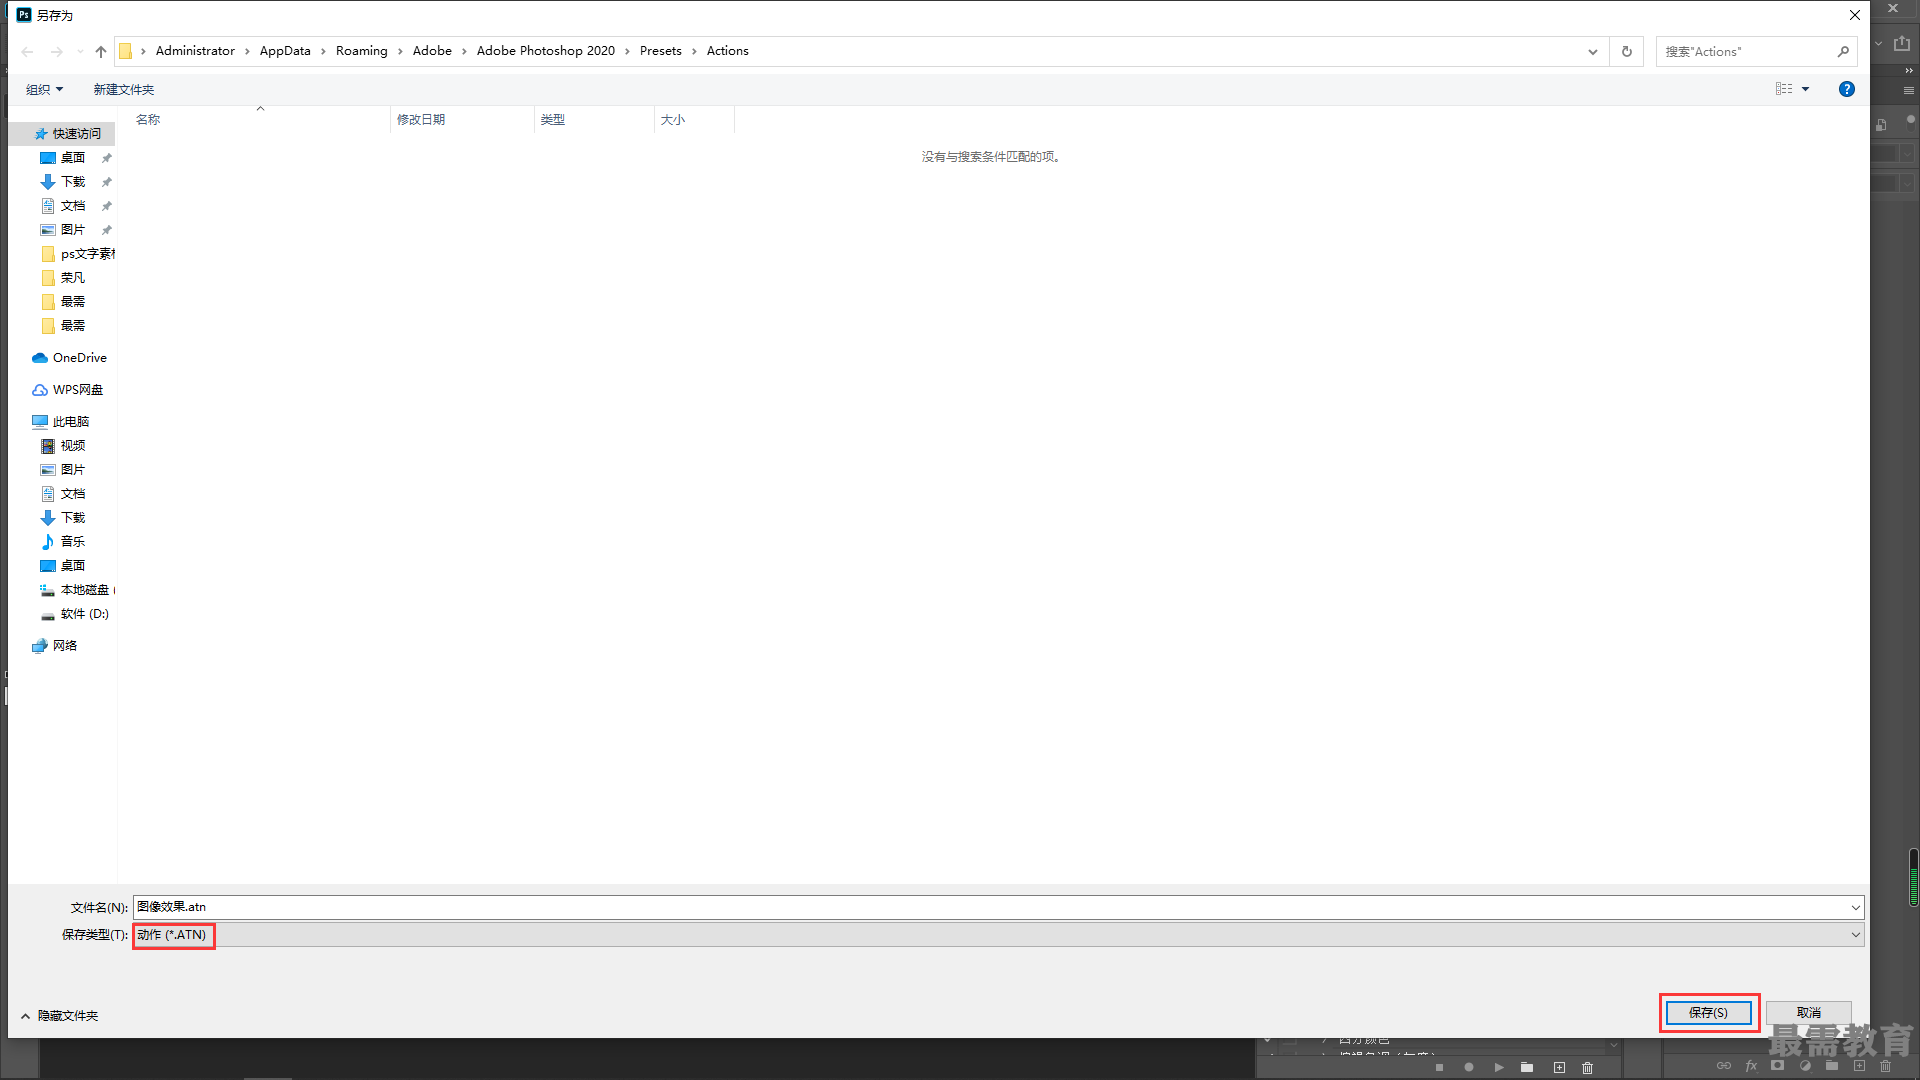Viewport: 1920px width, 1080px height.
Task: Open recent locations dropdown arrow
Action: point(80,51)
